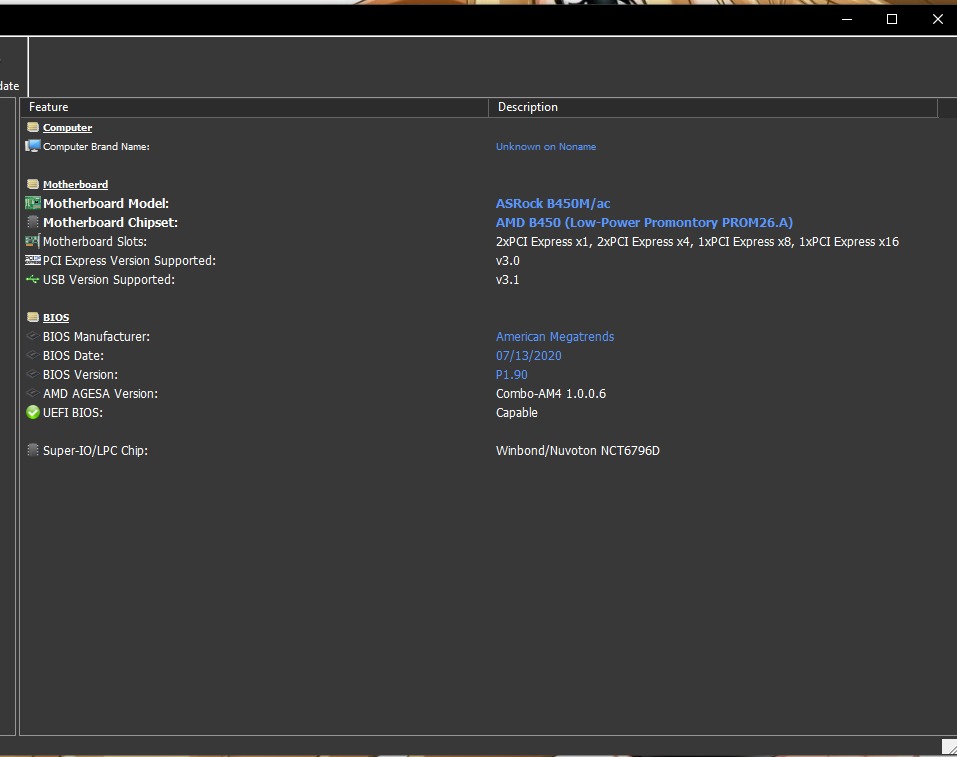Select the BIOS section heading
Screen dimensions: 957x757
click(x=56, y=317)
